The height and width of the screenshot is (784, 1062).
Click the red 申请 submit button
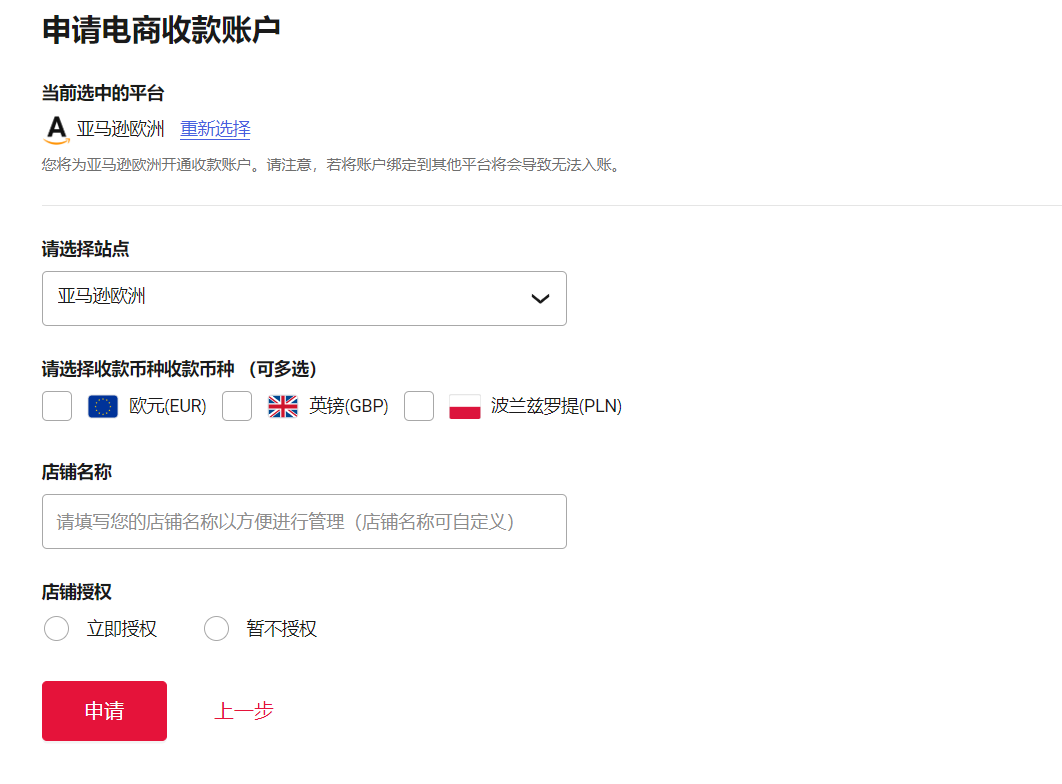pos(104,710)
